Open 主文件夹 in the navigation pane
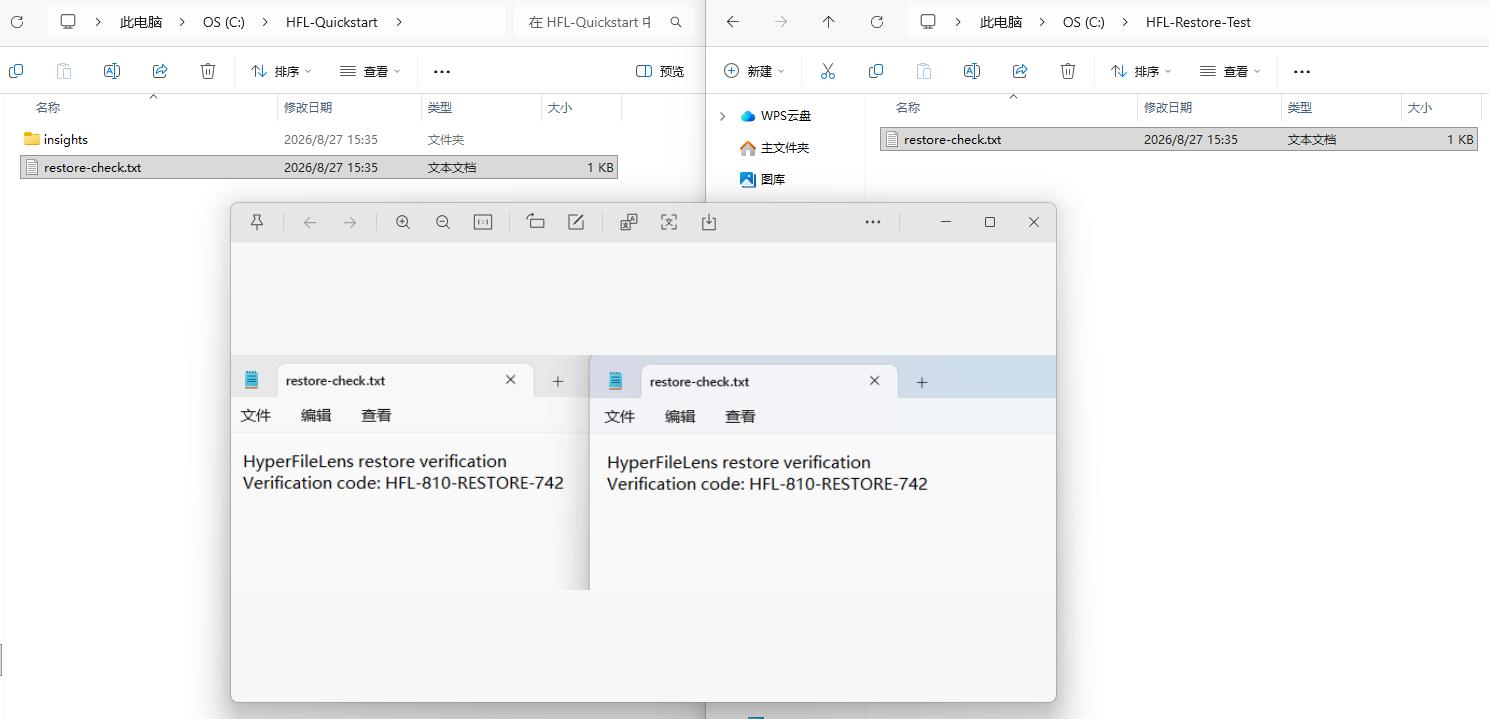Image resolution: width=1489 pixels, height=719 pixels. click(x=774, y=148)
